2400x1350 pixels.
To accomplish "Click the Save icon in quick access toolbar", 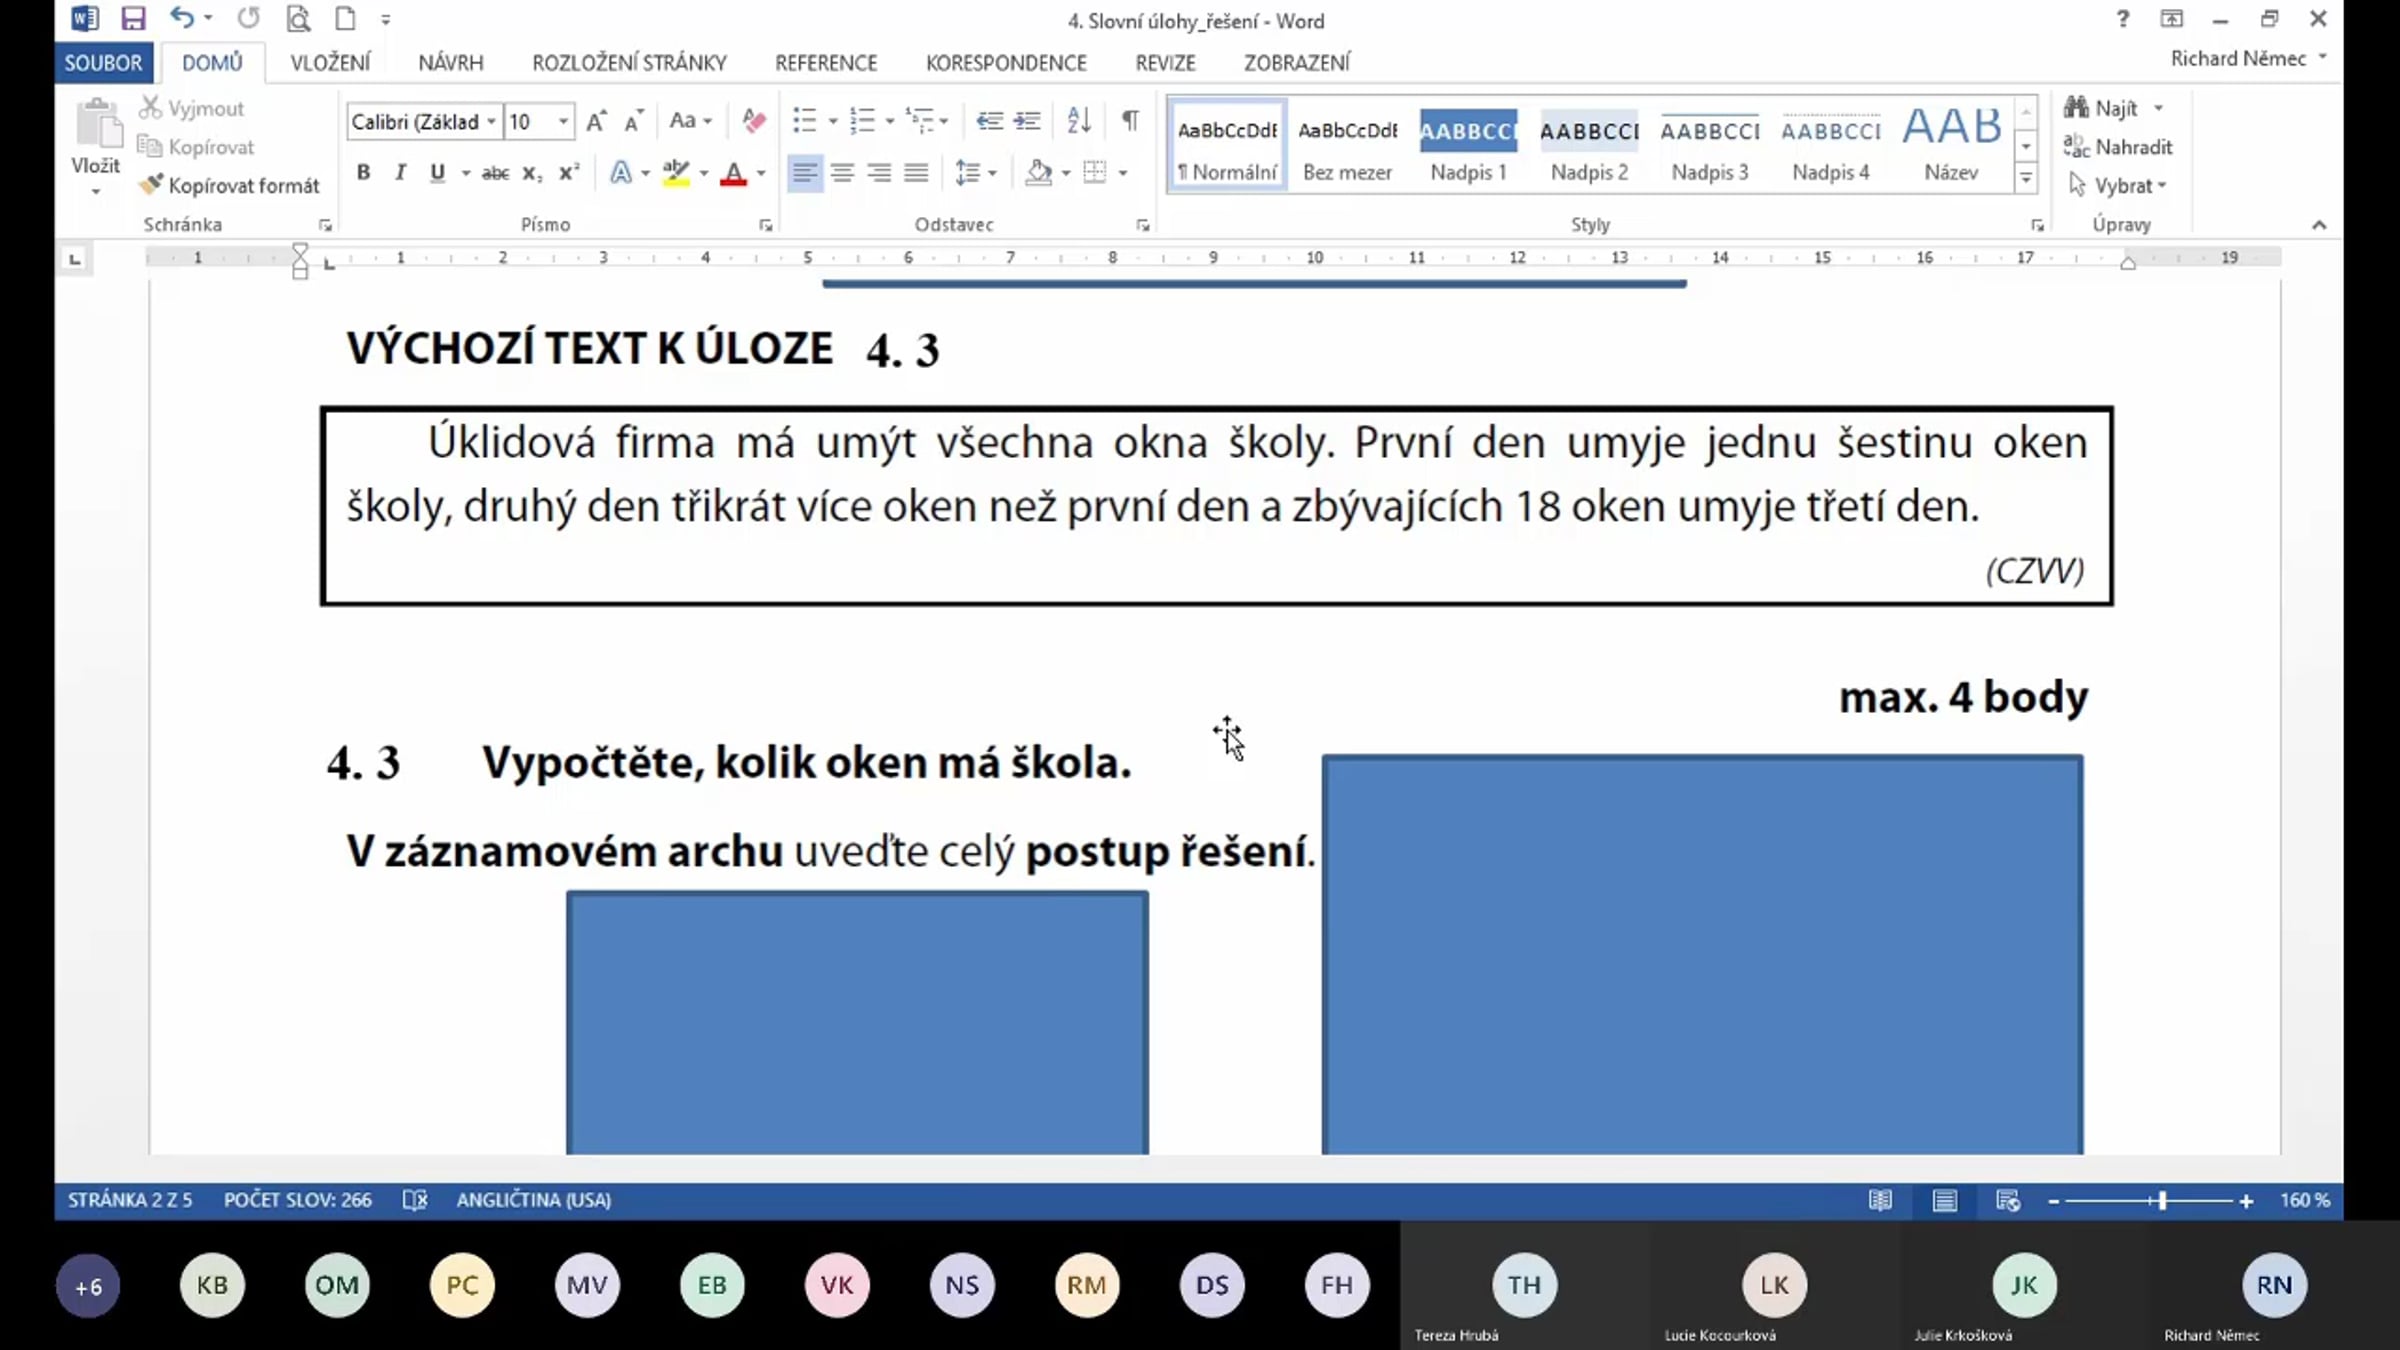I will click(x=133, y=18).
